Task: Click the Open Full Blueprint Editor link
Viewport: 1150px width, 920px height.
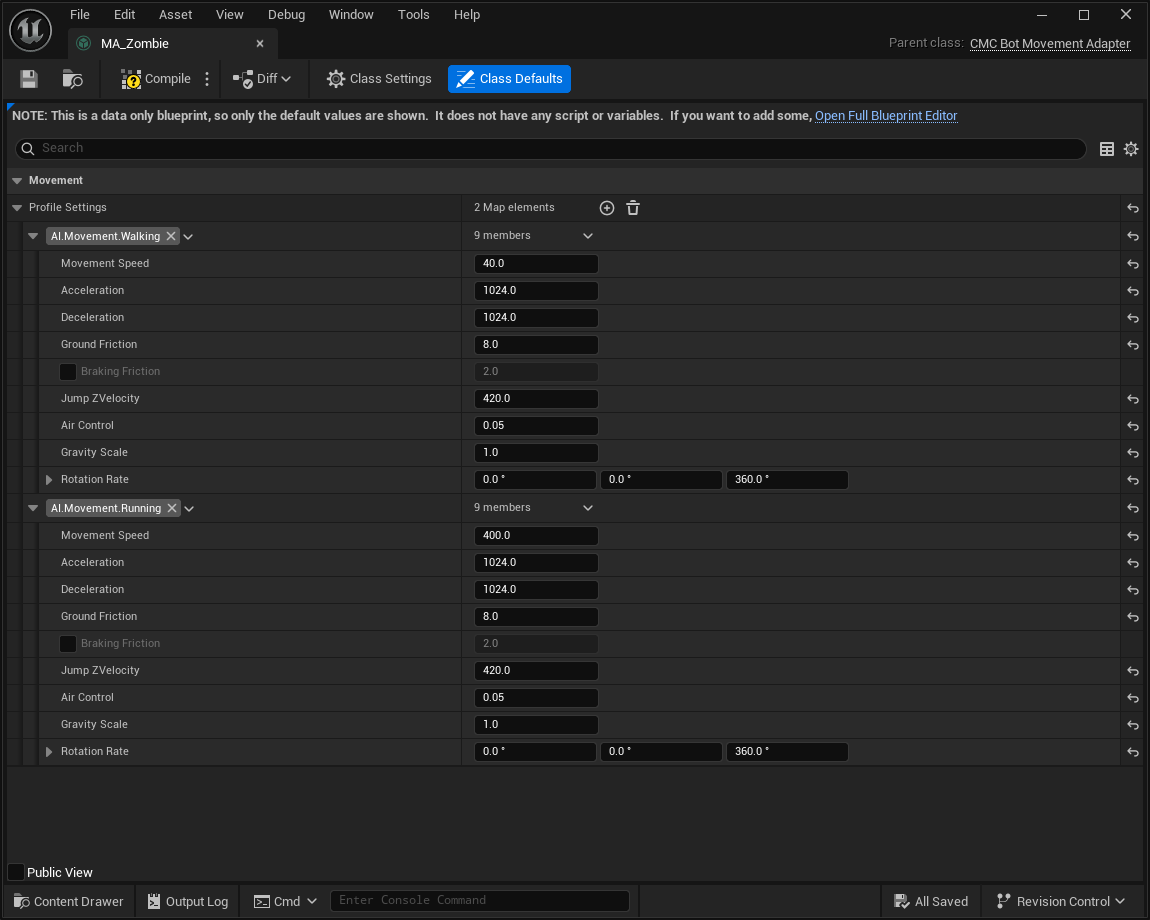Action: pyautogui.click(x=886, y=116)
